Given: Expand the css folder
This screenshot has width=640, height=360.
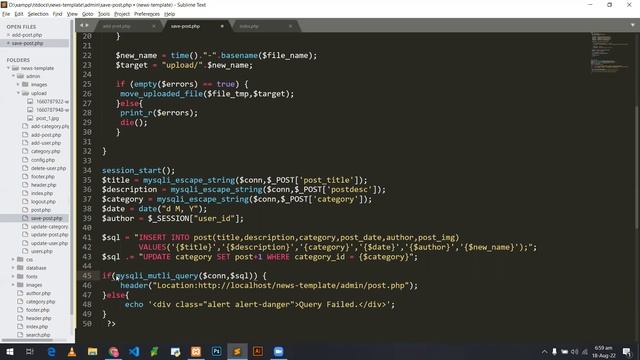Looking at the screenshot, I should click(13, 260).
